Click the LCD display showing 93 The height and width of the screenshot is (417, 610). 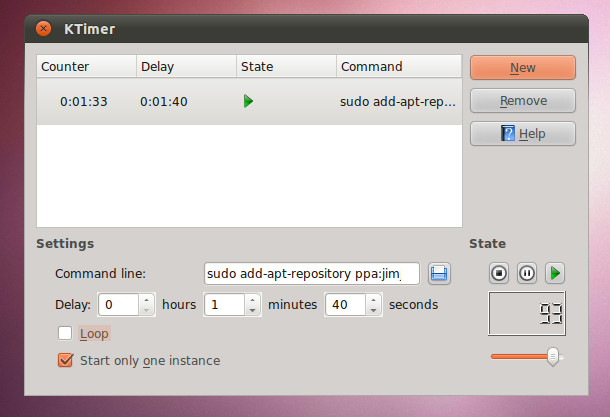pyautogui.click(x=527, y=313)
